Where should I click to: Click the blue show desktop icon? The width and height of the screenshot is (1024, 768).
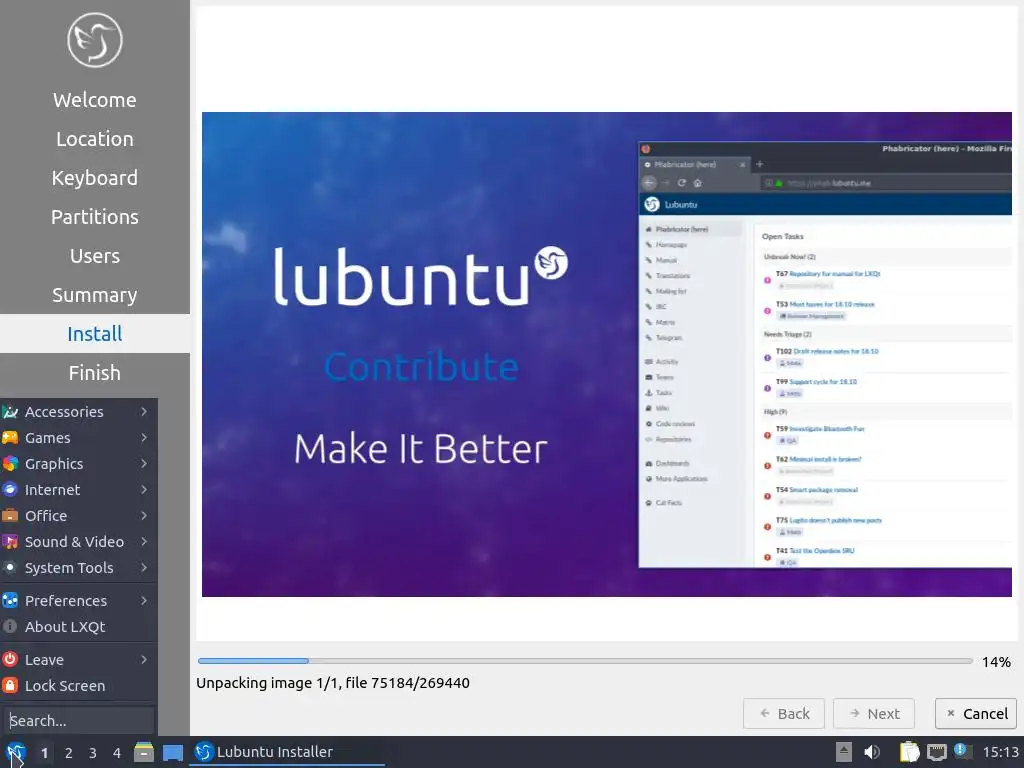[x=172, y=752]
